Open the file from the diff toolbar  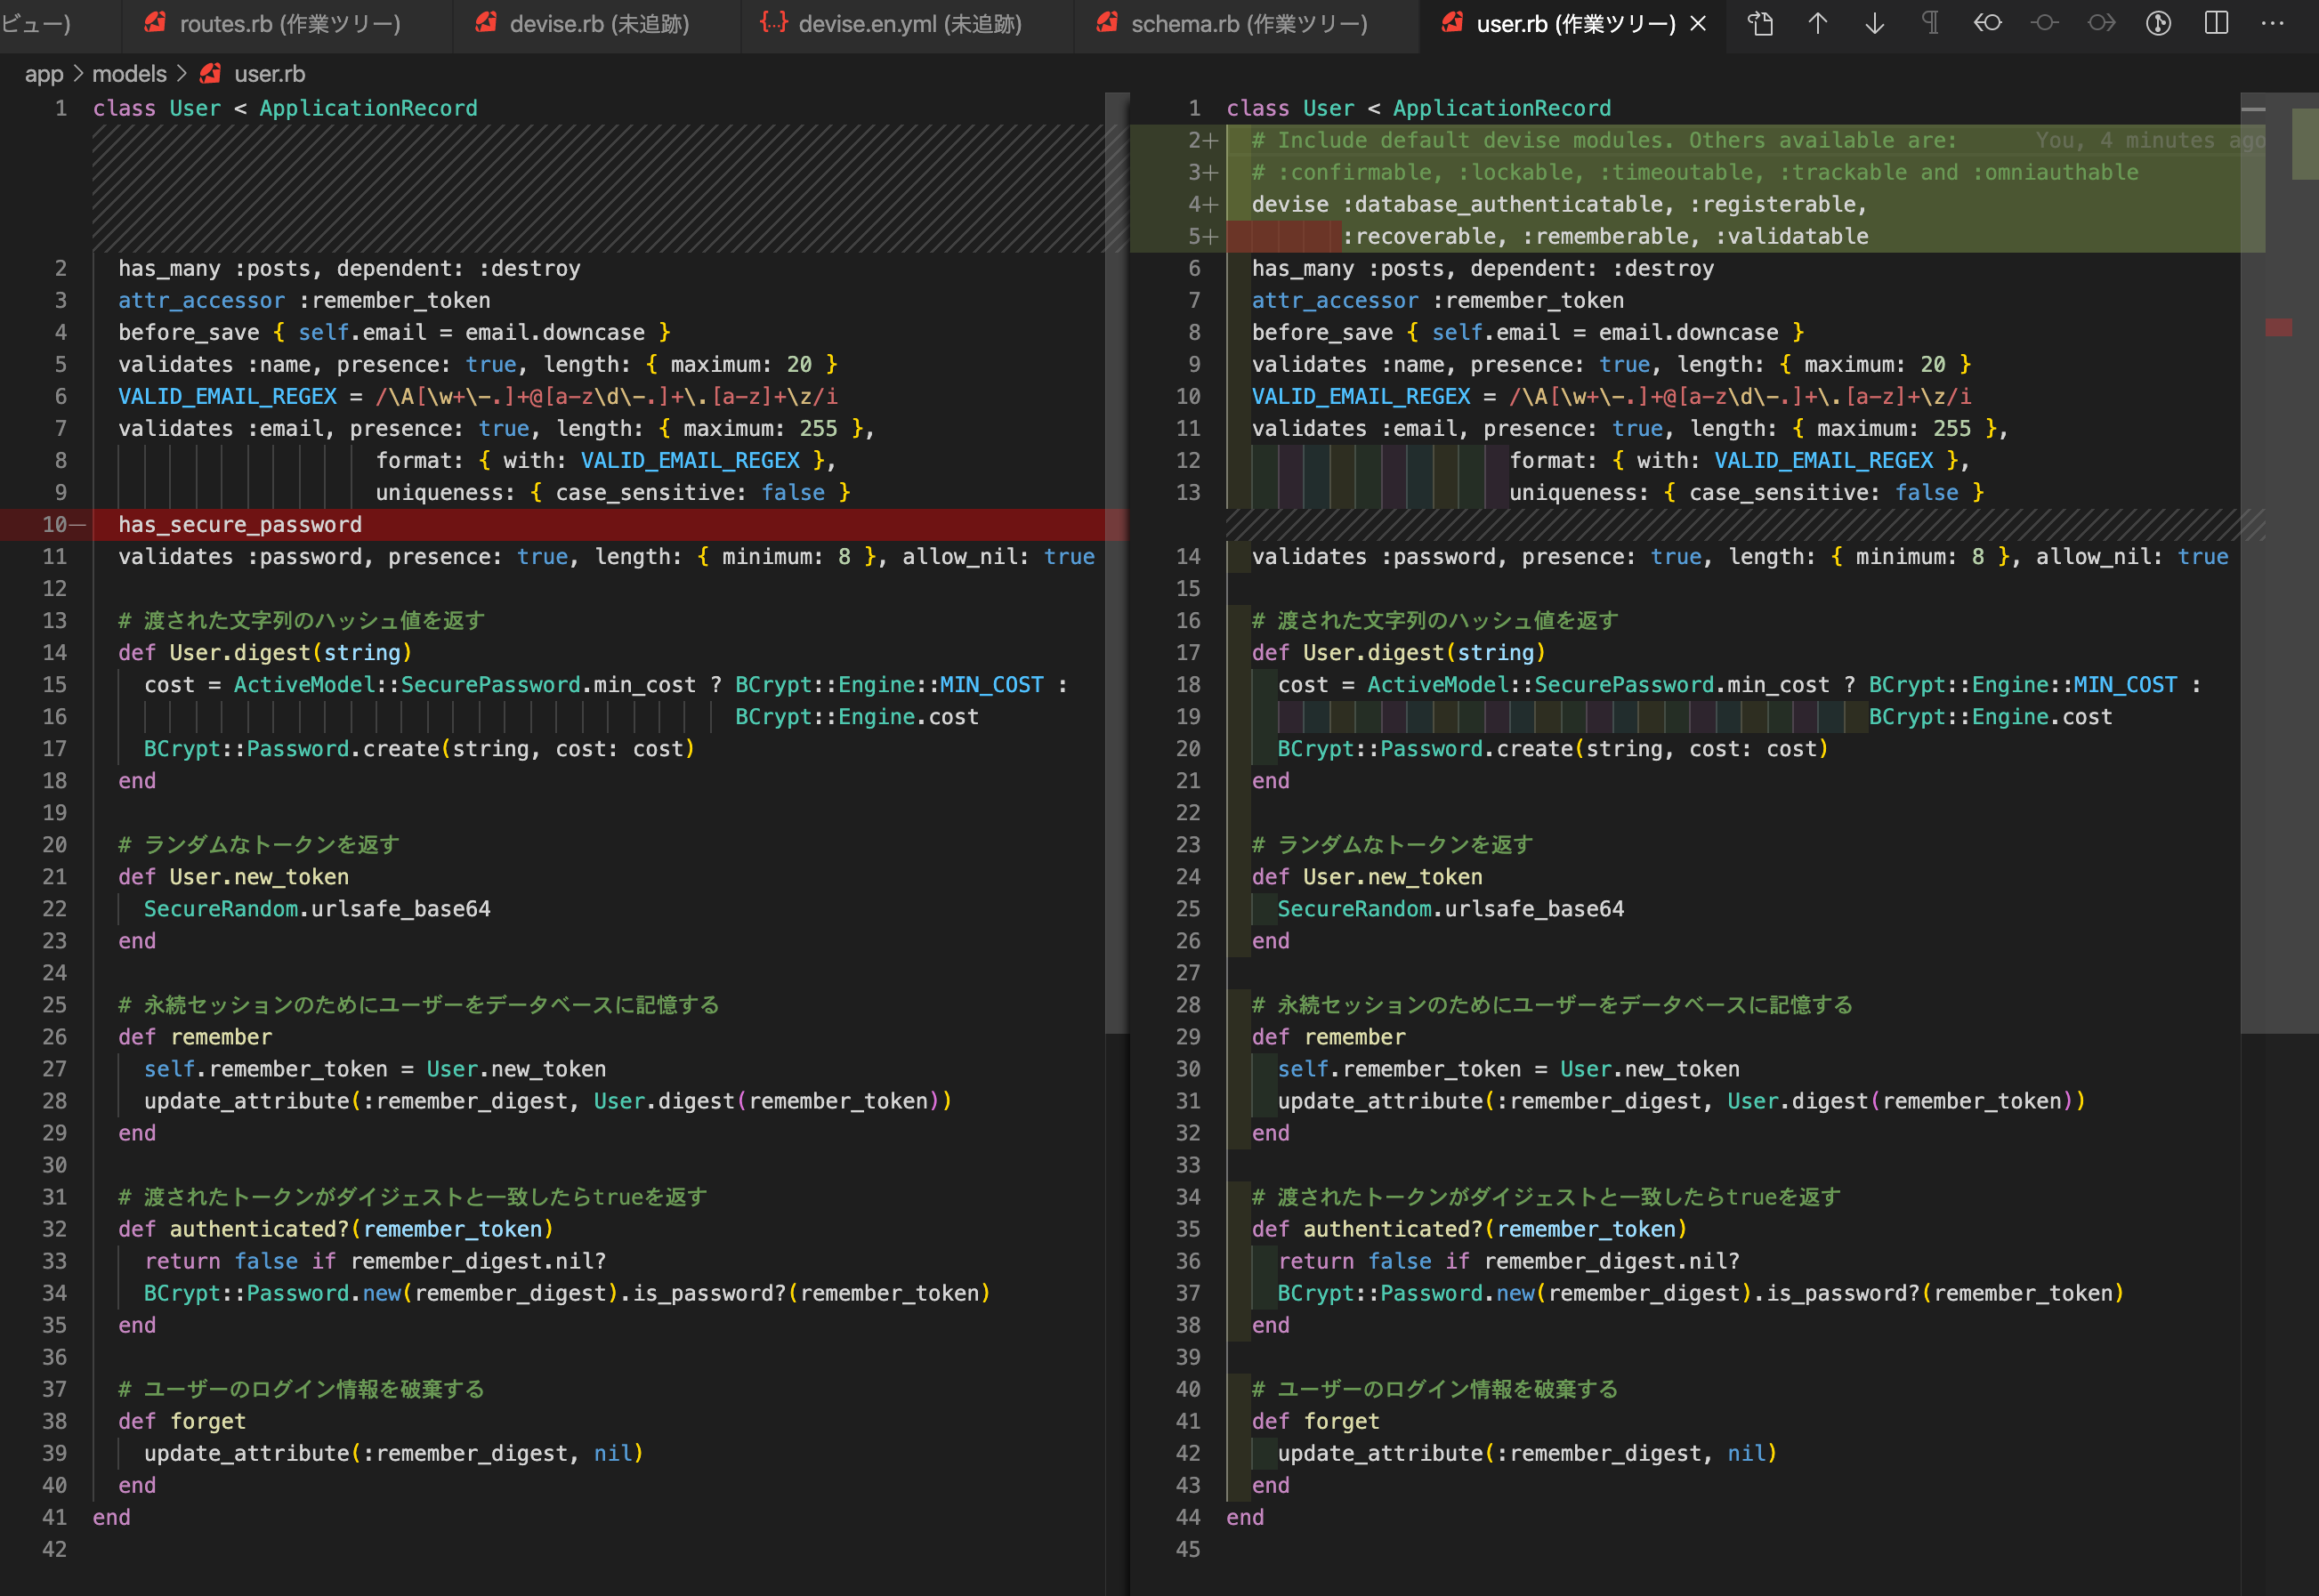click(1760, 23)
